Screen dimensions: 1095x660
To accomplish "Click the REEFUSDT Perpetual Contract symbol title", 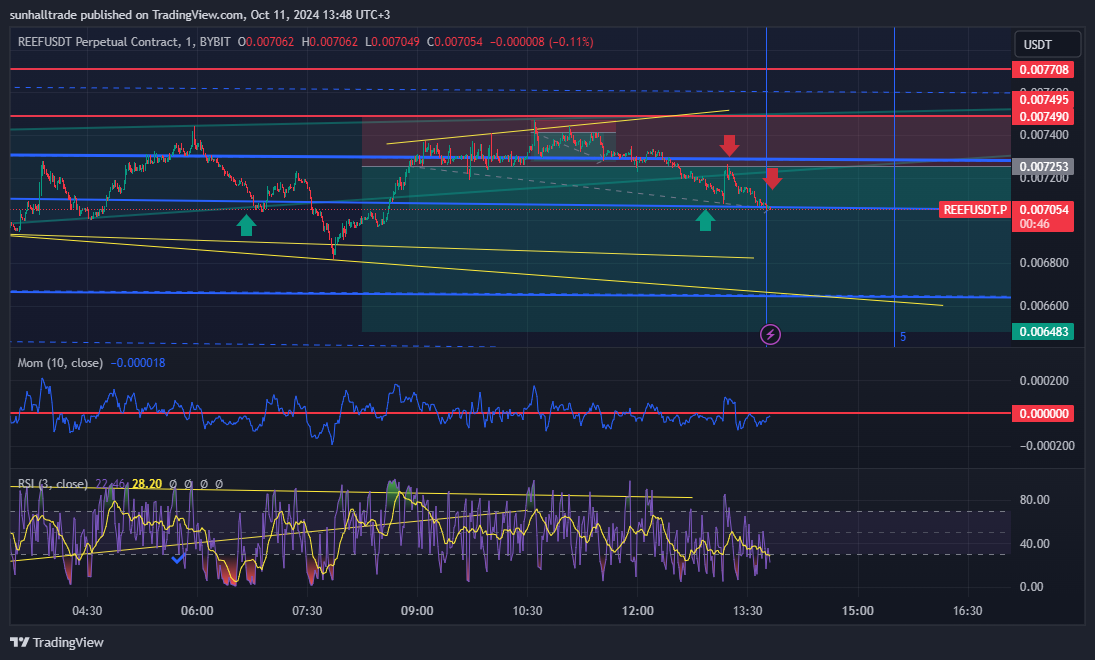I will [124, 42].
